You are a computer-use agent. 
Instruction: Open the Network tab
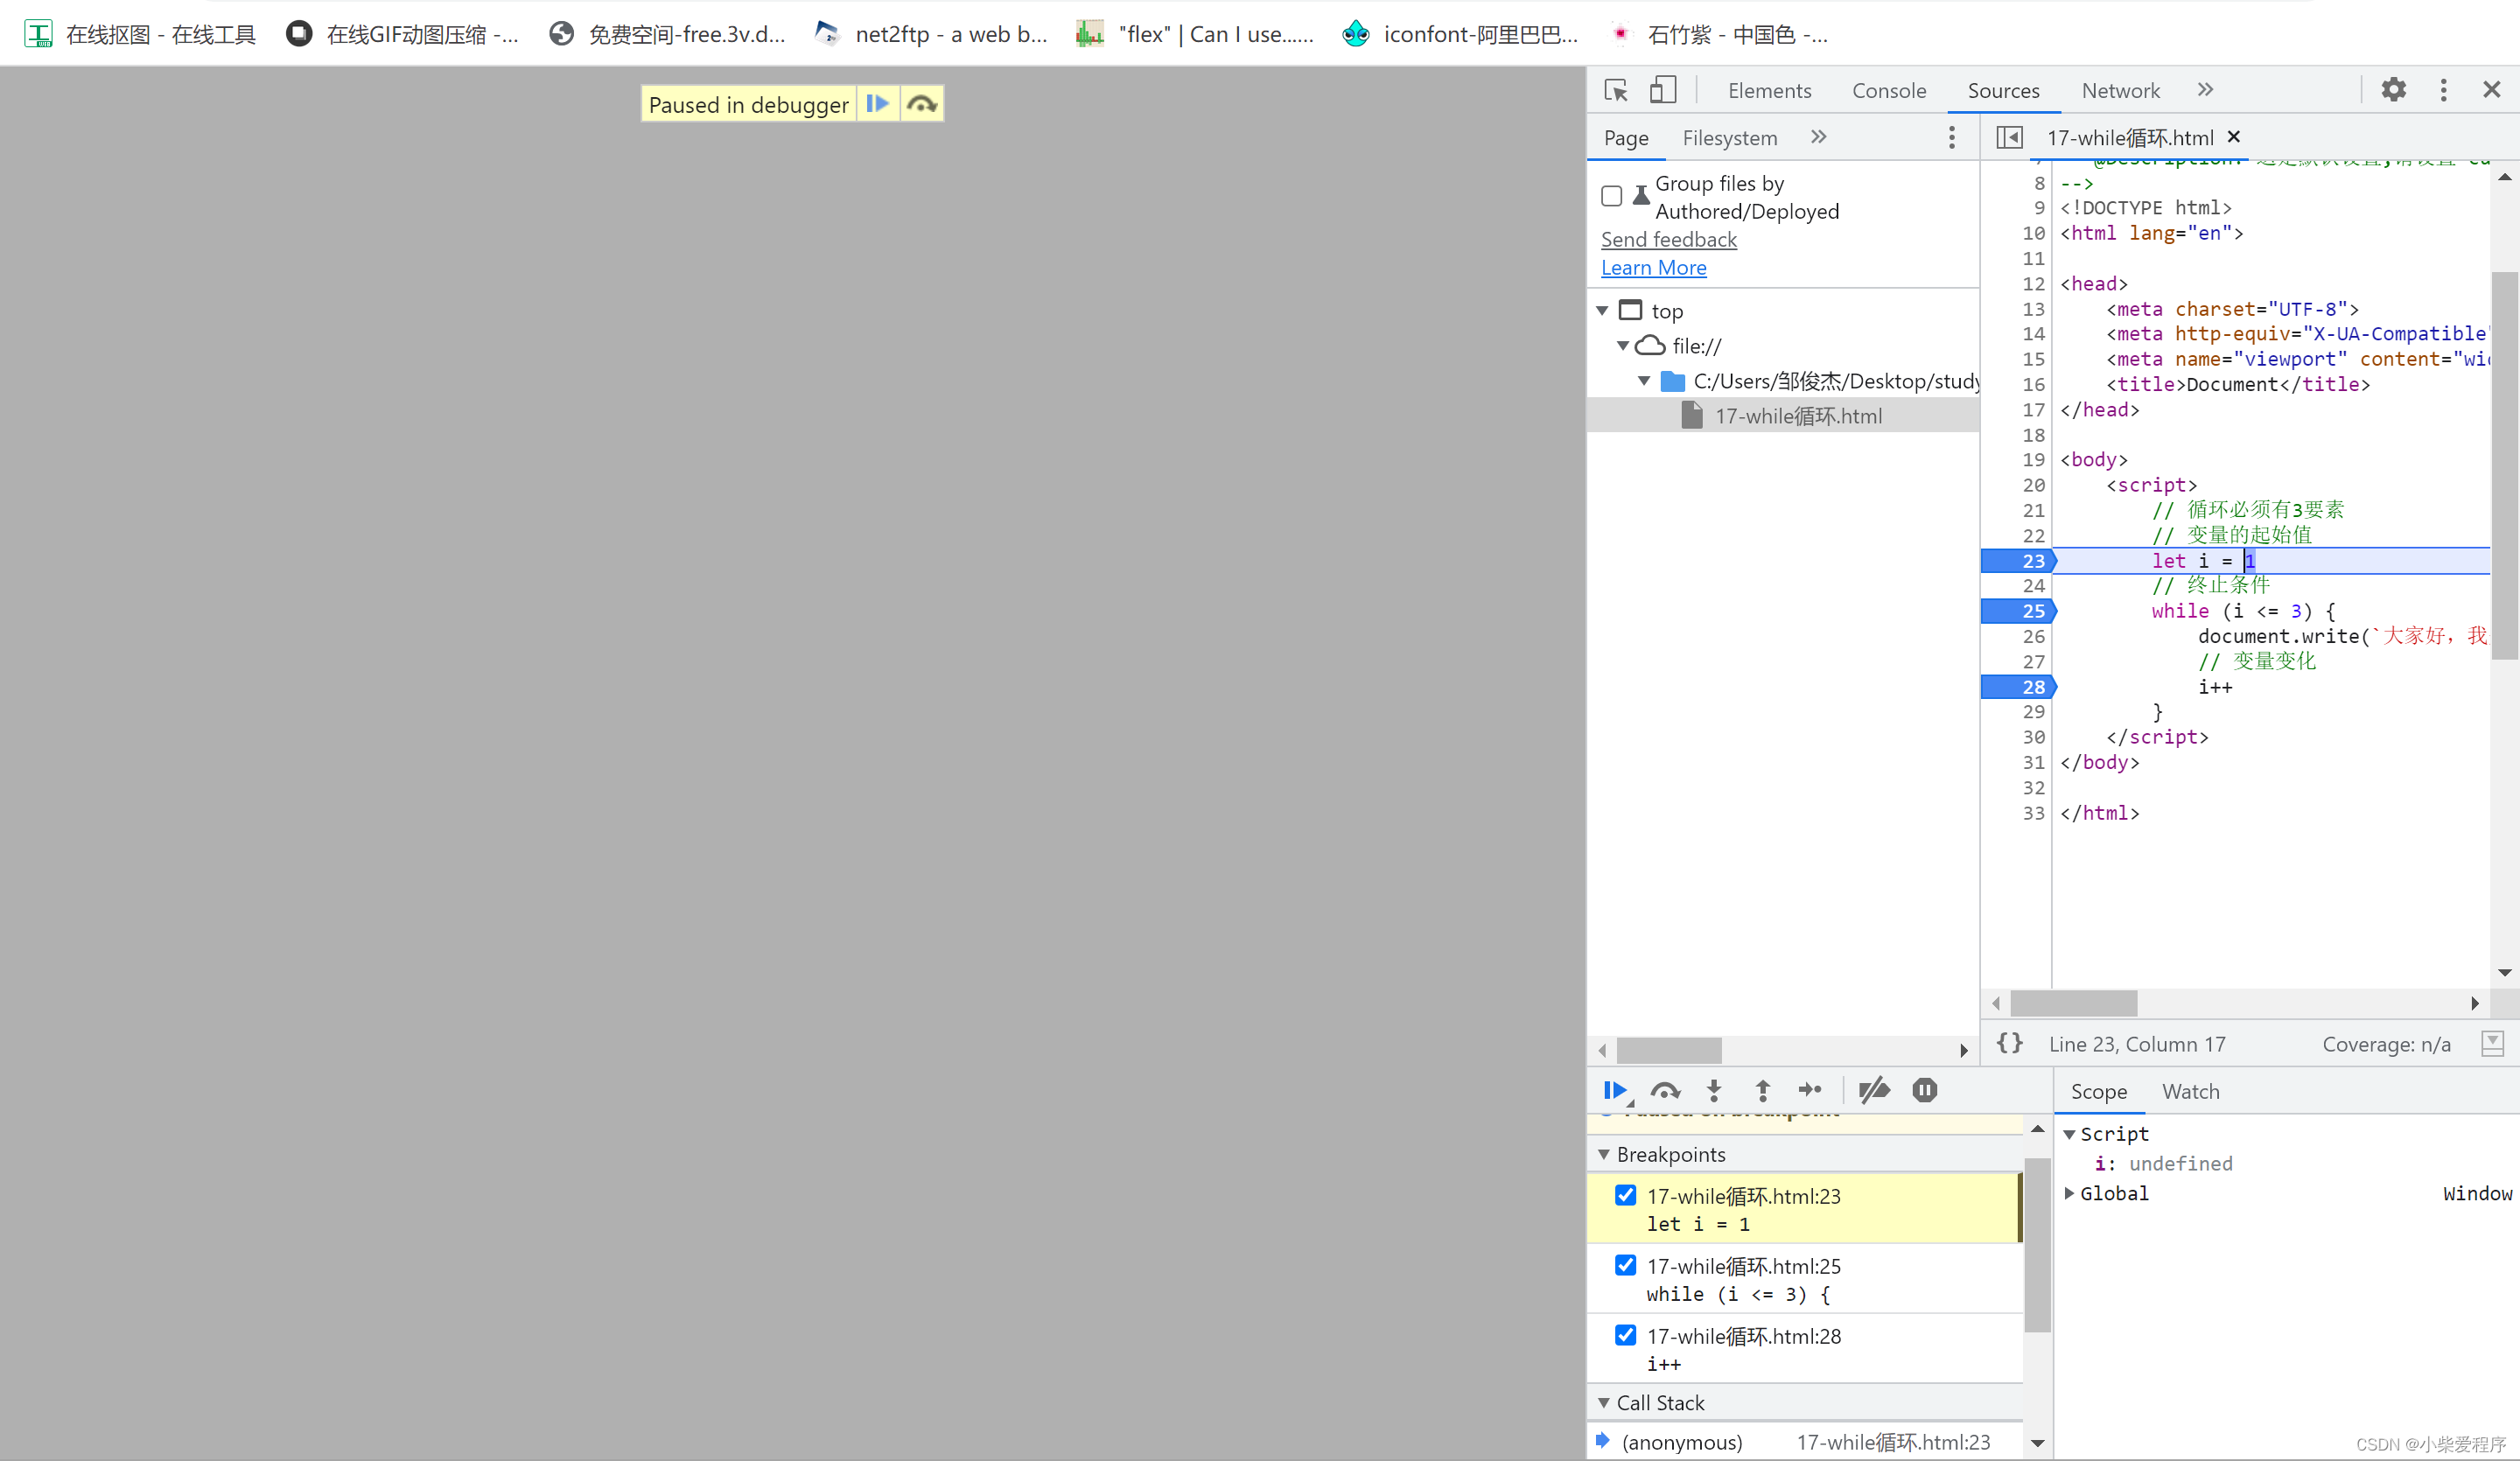(x=2120, y=91)
